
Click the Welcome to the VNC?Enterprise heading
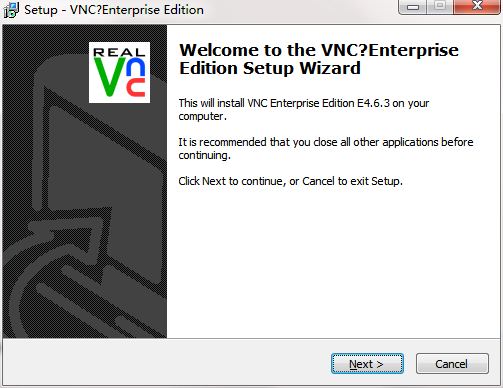pyautogui.click(x=319, y=51)
